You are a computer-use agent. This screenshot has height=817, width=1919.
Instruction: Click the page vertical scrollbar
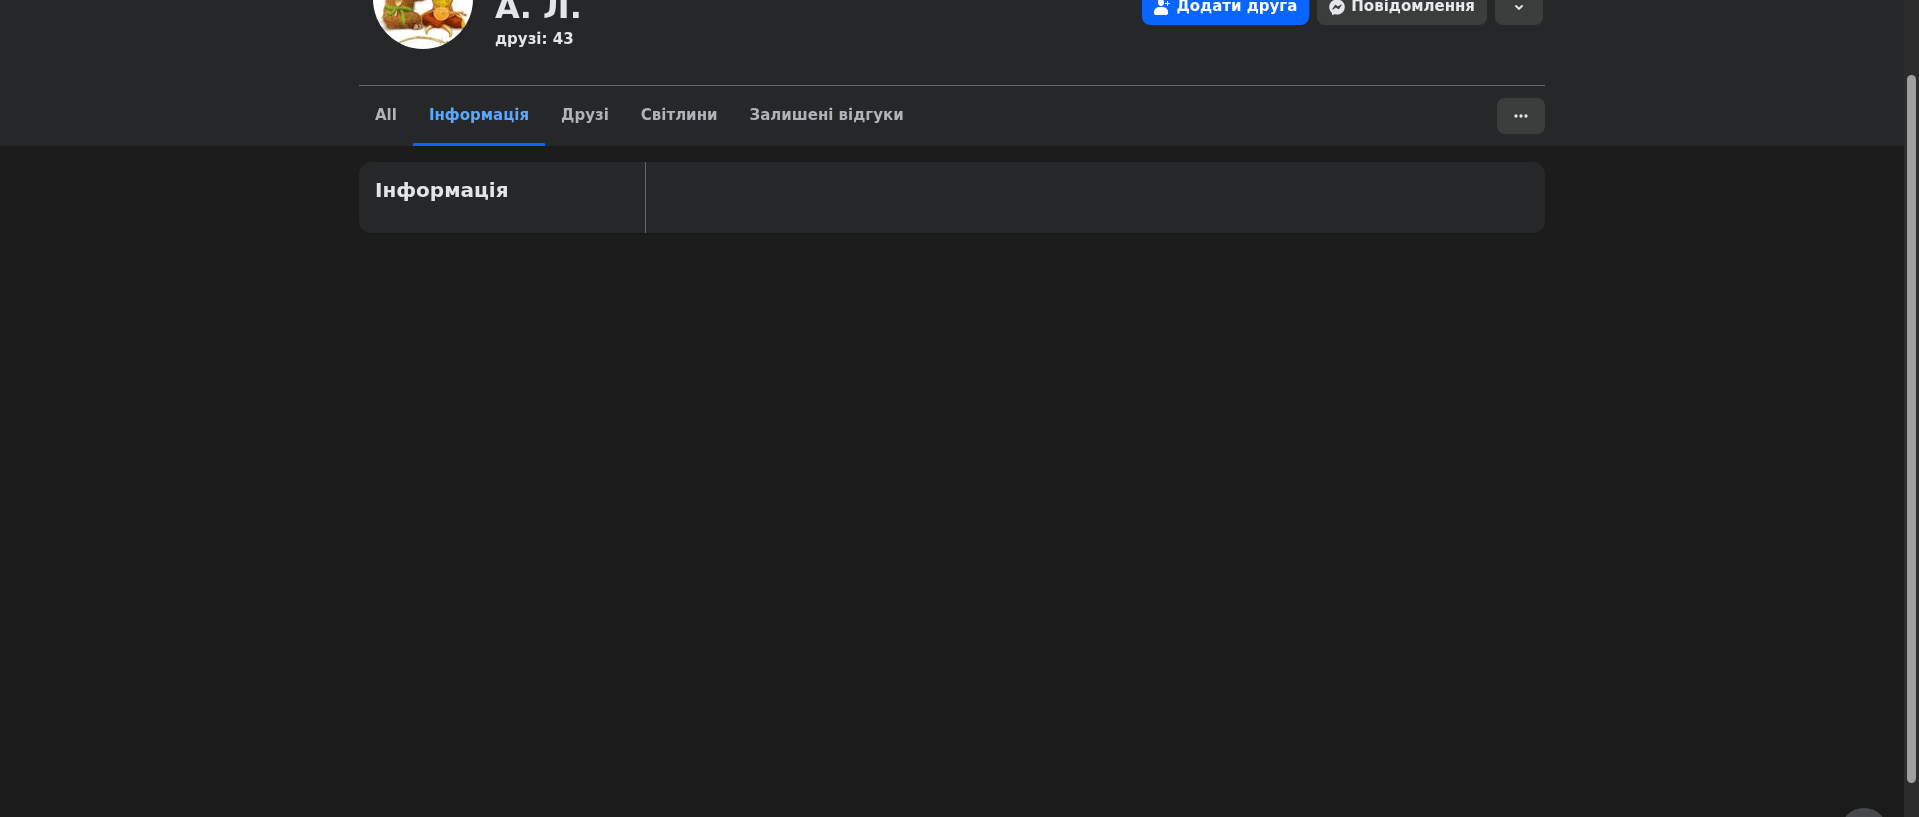pyautogui.click(x=1911, y=428)
